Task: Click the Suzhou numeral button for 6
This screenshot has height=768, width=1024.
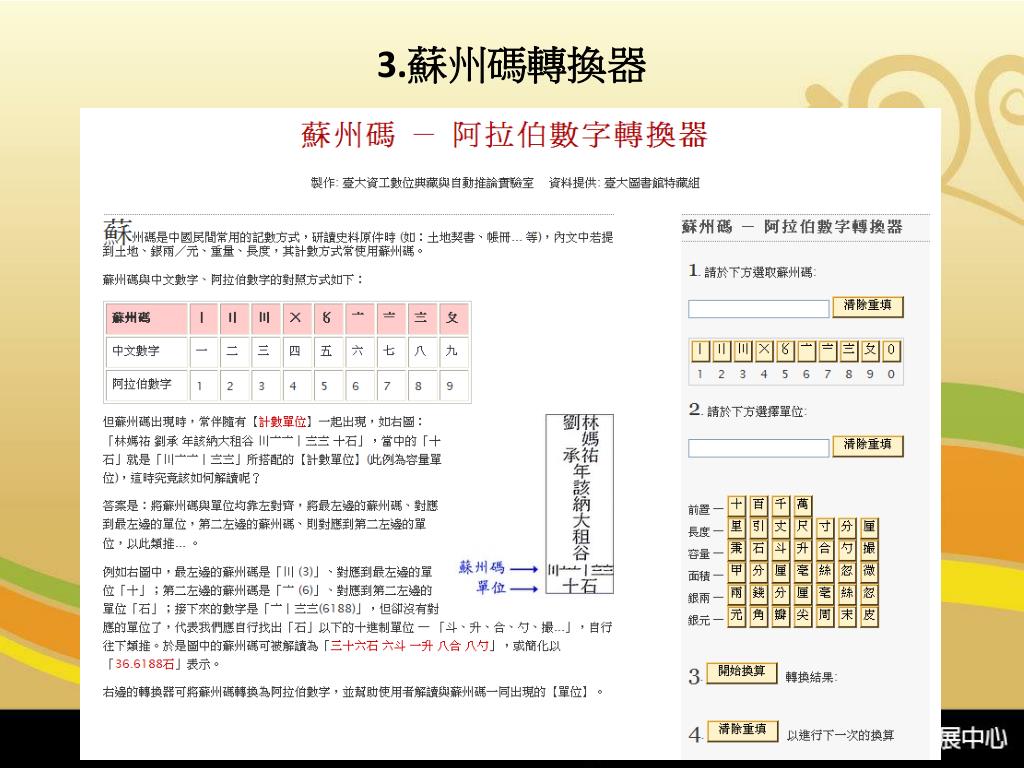Action: [x=806, y=351]
